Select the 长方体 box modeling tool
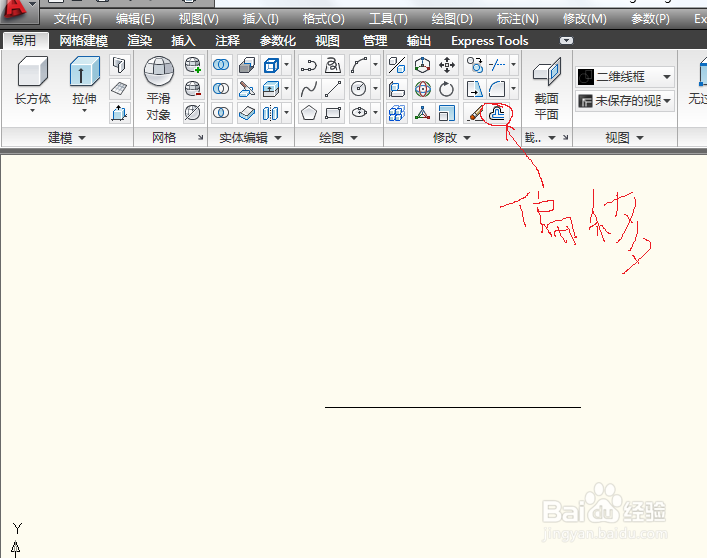This screenshot has height=558, width=707. (32, 81)
